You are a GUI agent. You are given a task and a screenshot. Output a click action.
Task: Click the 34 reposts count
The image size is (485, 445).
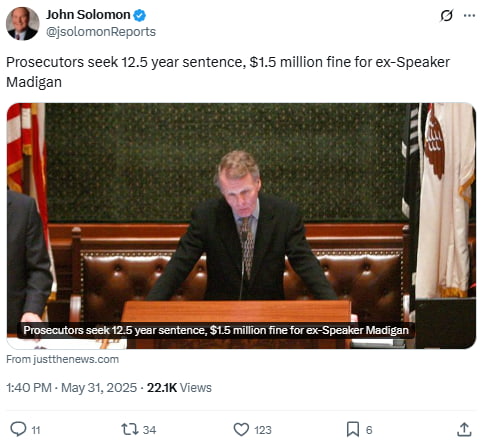coord(149,430)
